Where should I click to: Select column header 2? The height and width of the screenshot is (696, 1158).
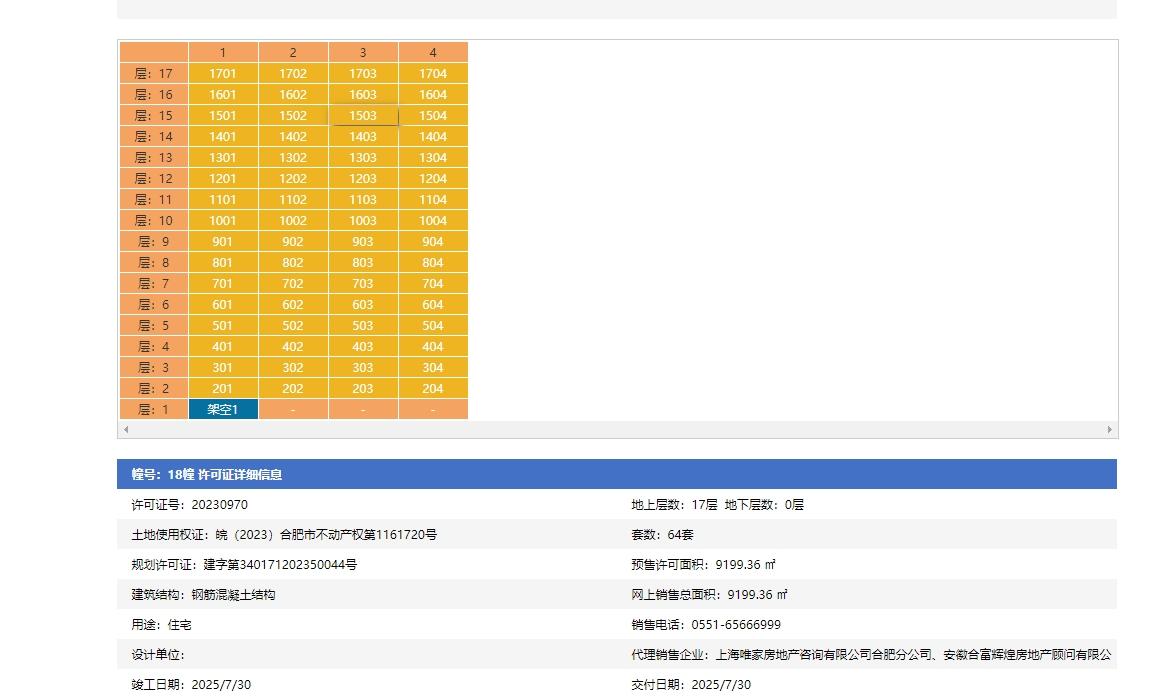click(293, 52)
